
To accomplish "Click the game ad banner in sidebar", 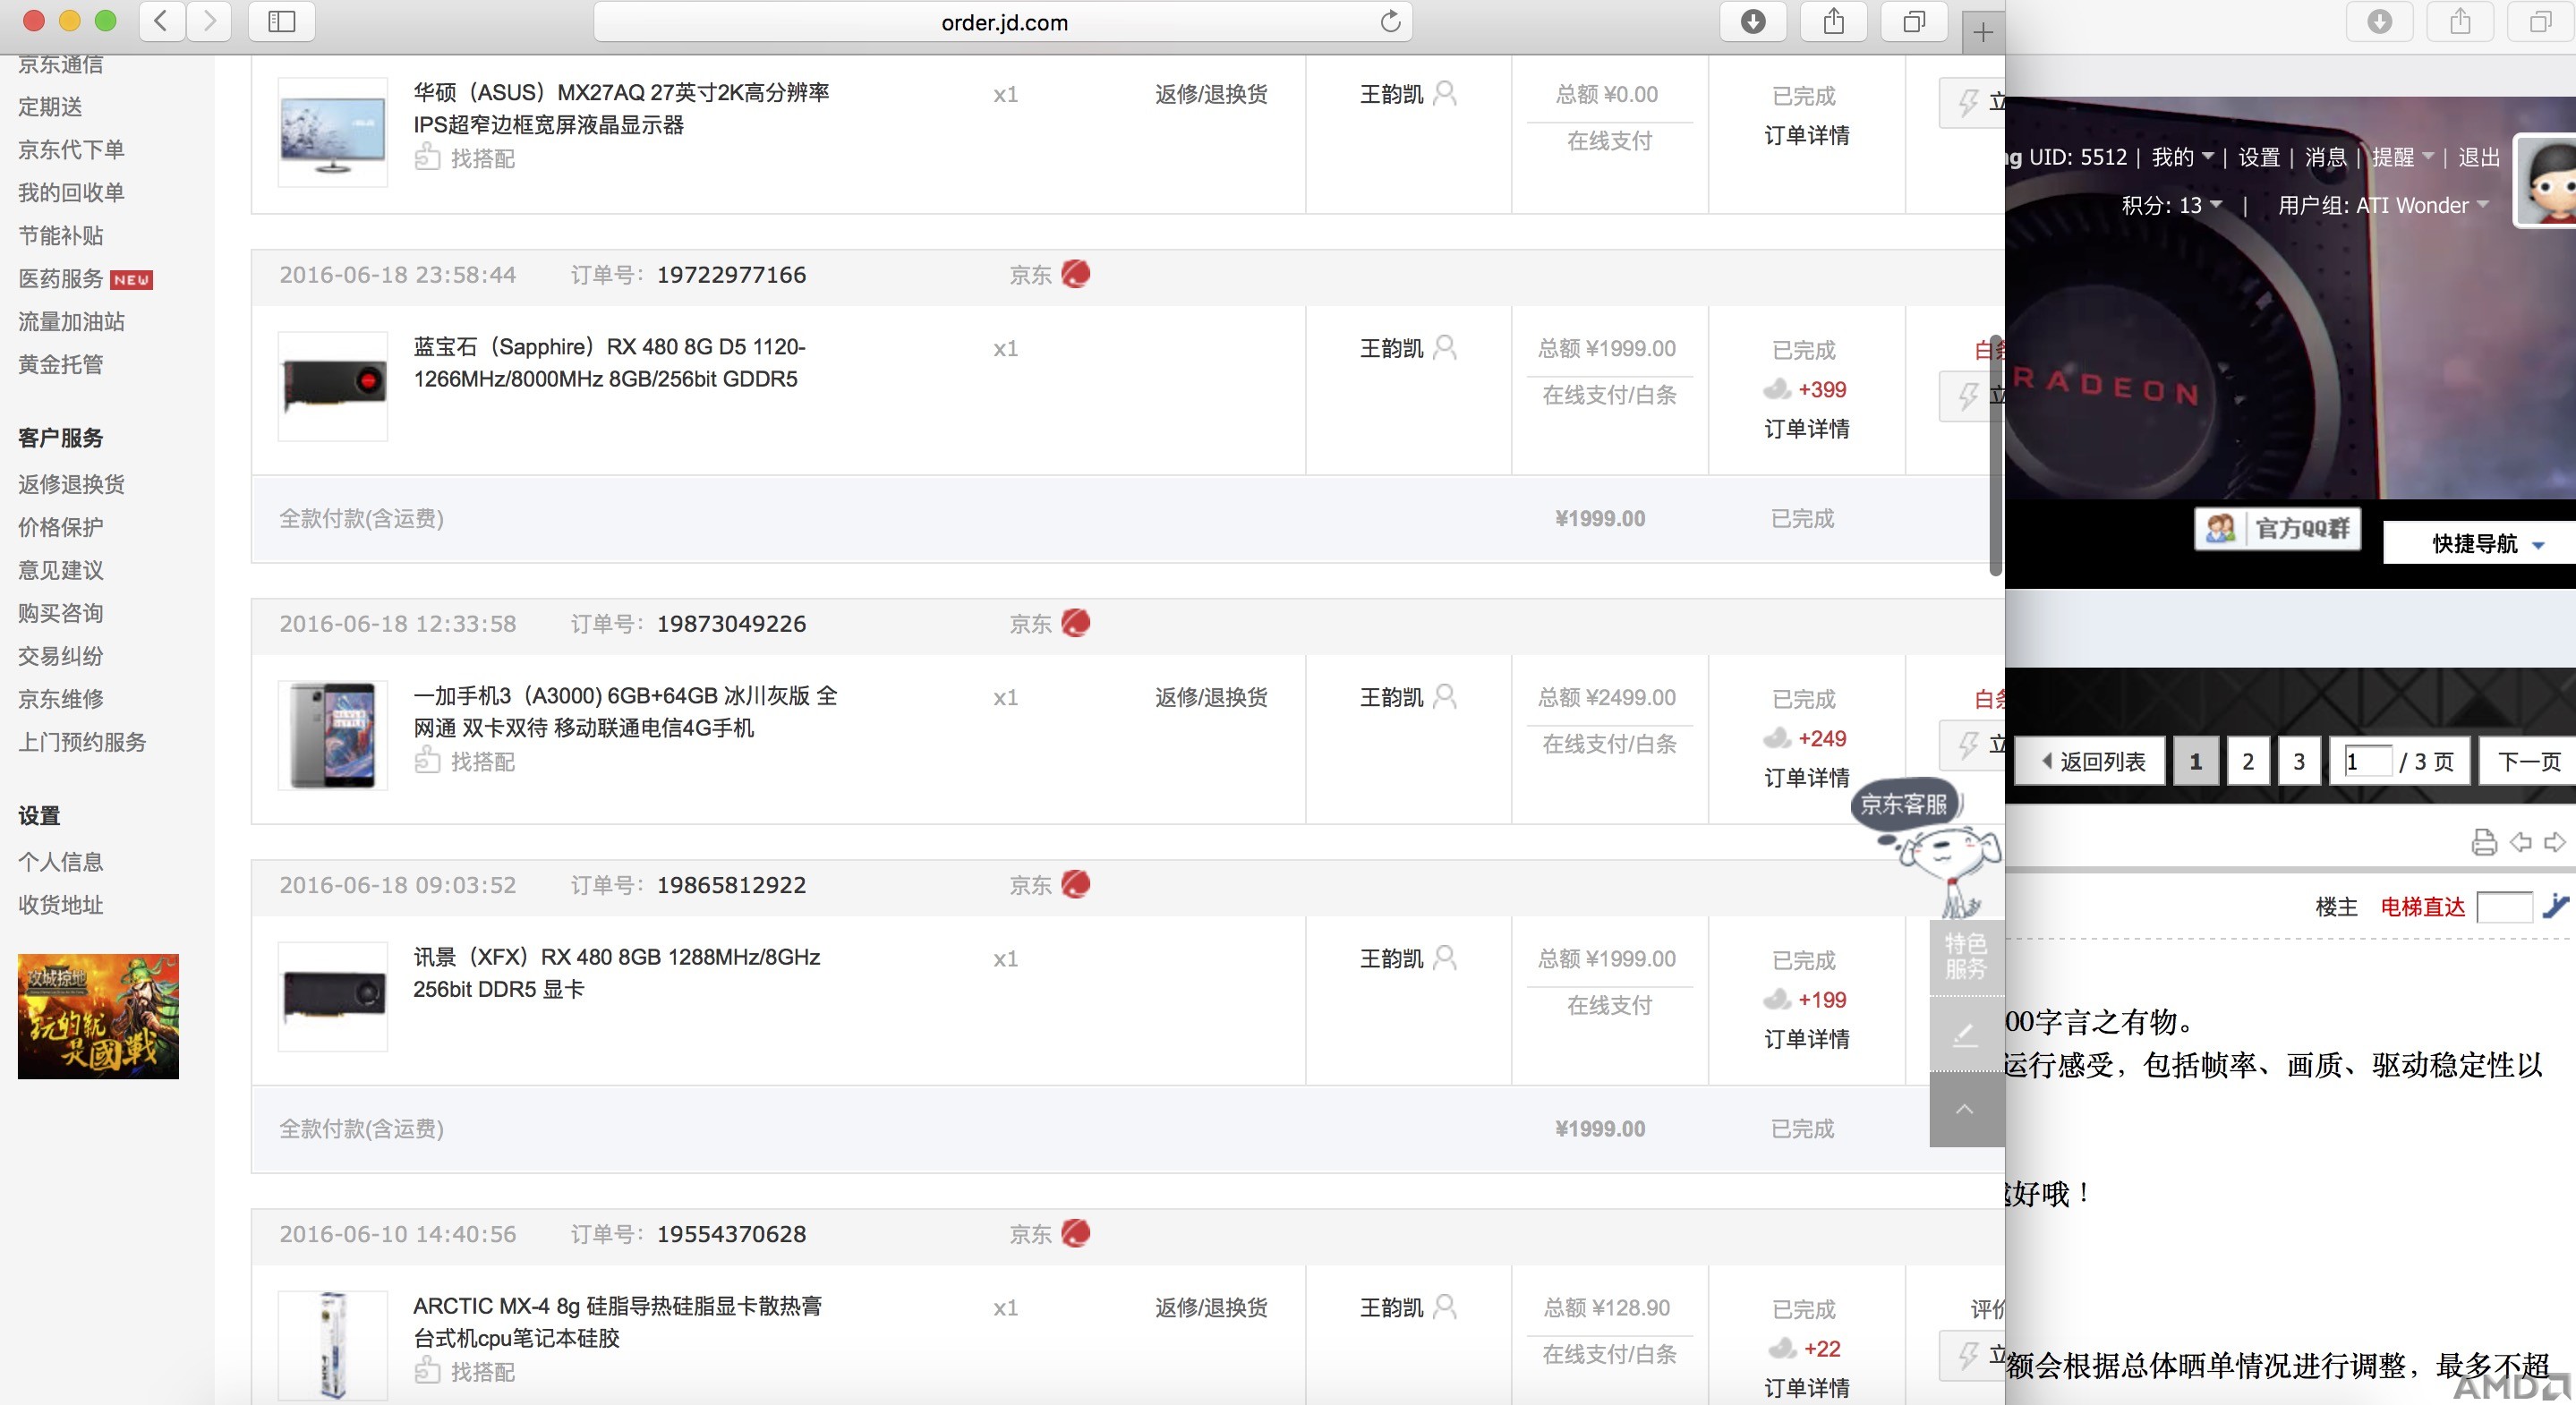I will click(x=98, y=1016).
